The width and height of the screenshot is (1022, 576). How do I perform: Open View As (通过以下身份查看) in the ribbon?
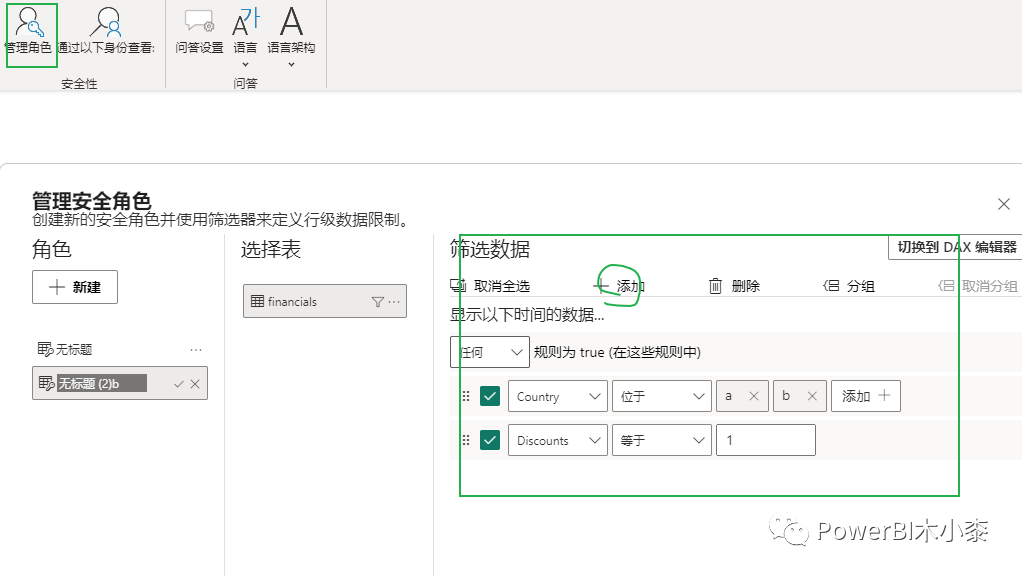pos(106,23)
